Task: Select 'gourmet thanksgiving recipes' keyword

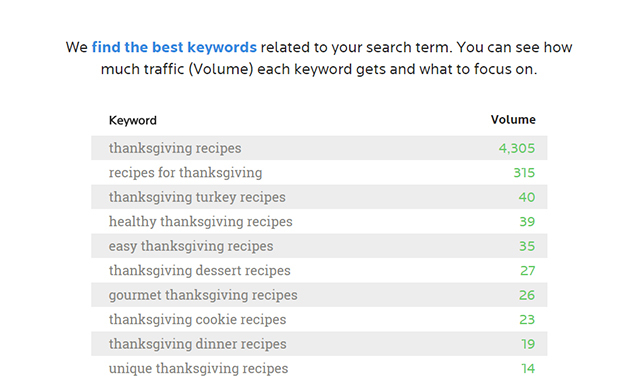Action: [203, 295]
